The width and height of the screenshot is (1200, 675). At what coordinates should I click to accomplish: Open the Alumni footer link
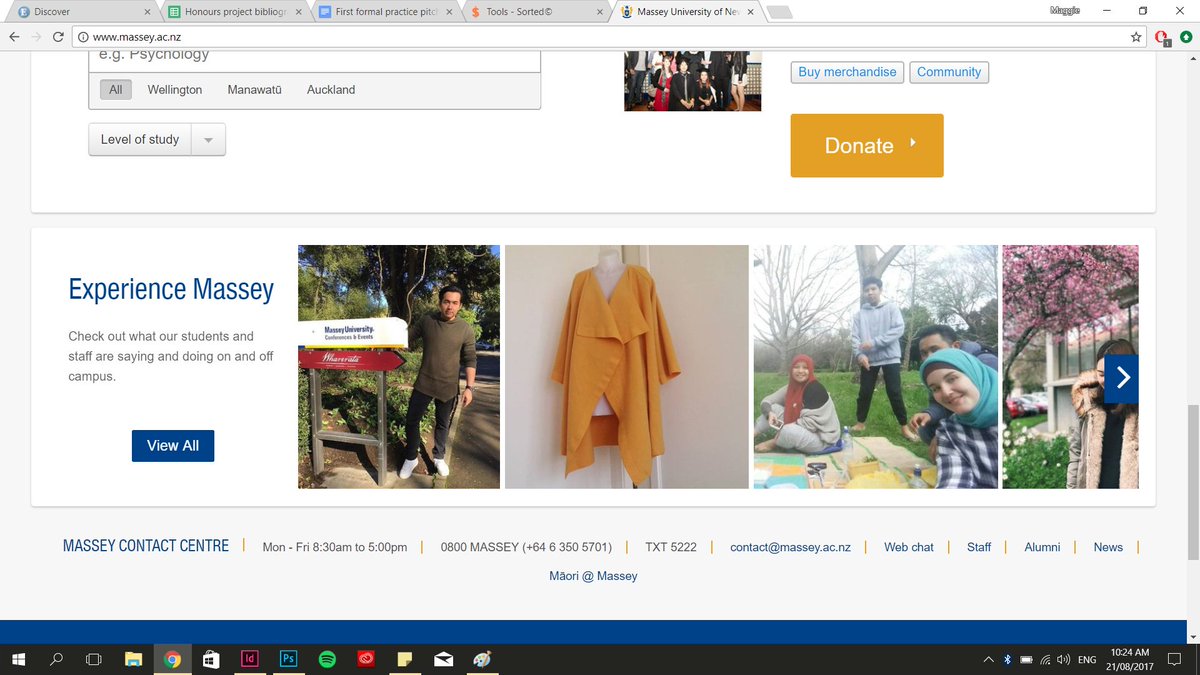point(1042,547)
